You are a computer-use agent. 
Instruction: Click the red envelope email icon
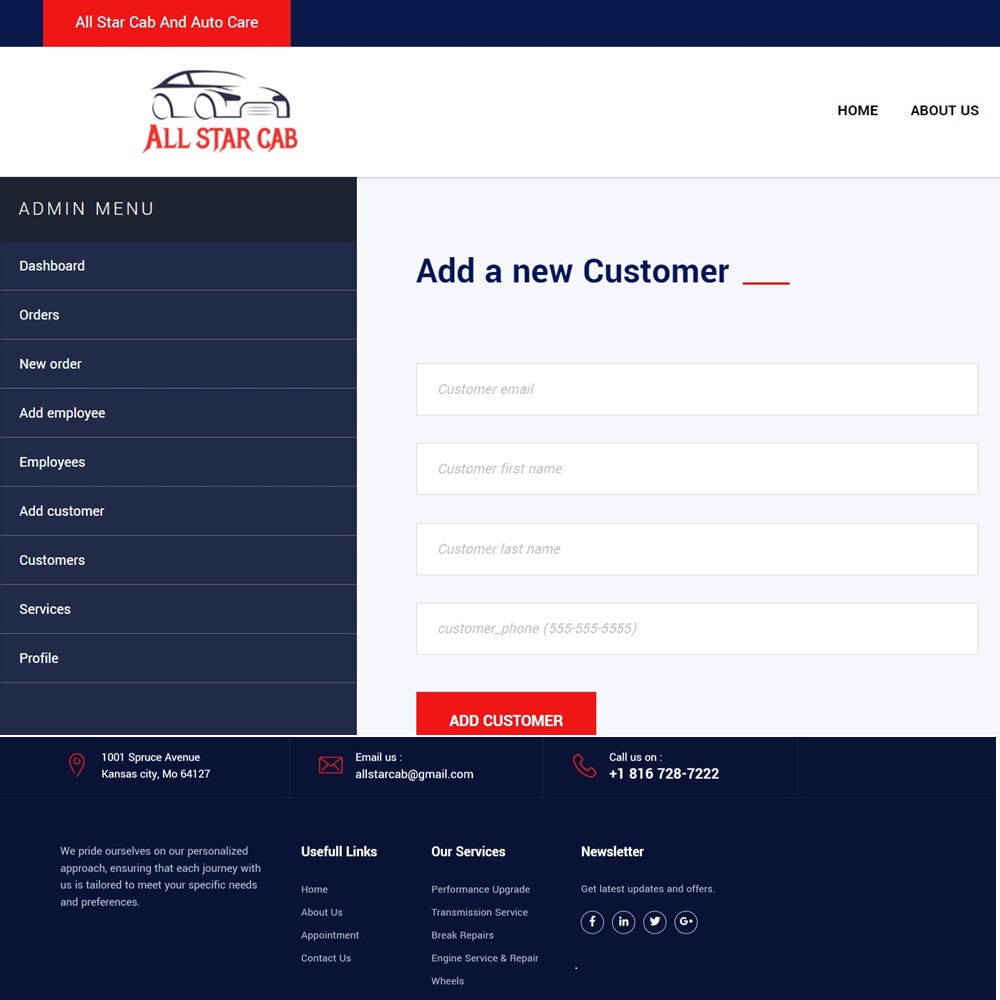[330, 766]
